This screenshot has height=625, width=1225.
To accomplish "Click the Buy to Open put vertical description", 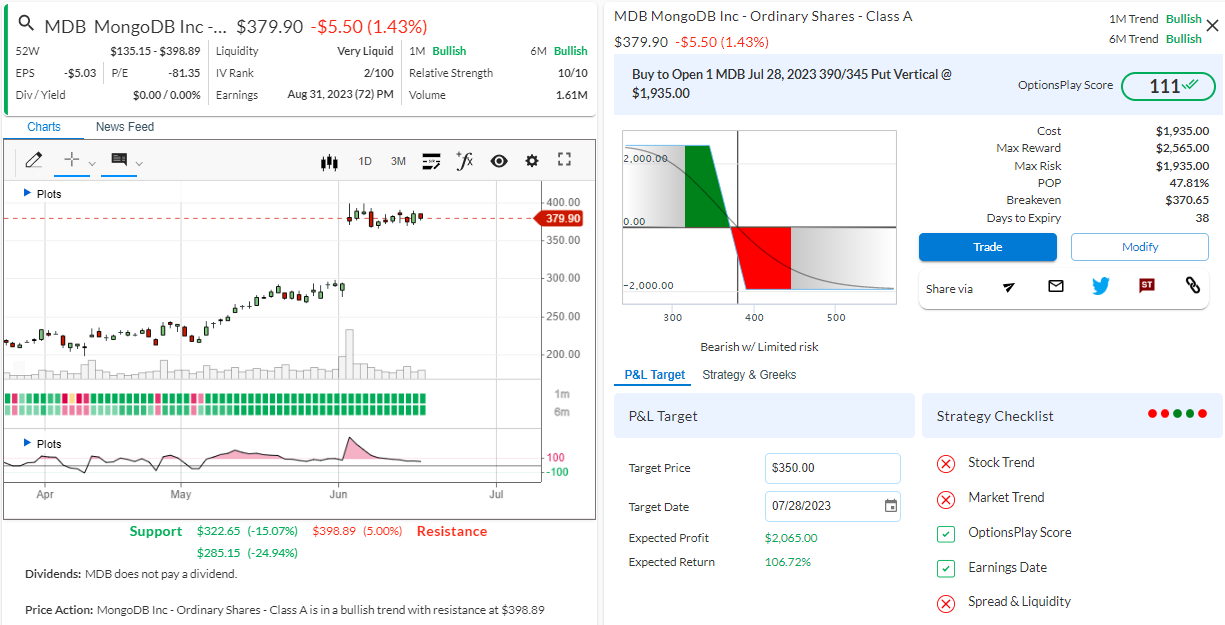I will point(792,84).
